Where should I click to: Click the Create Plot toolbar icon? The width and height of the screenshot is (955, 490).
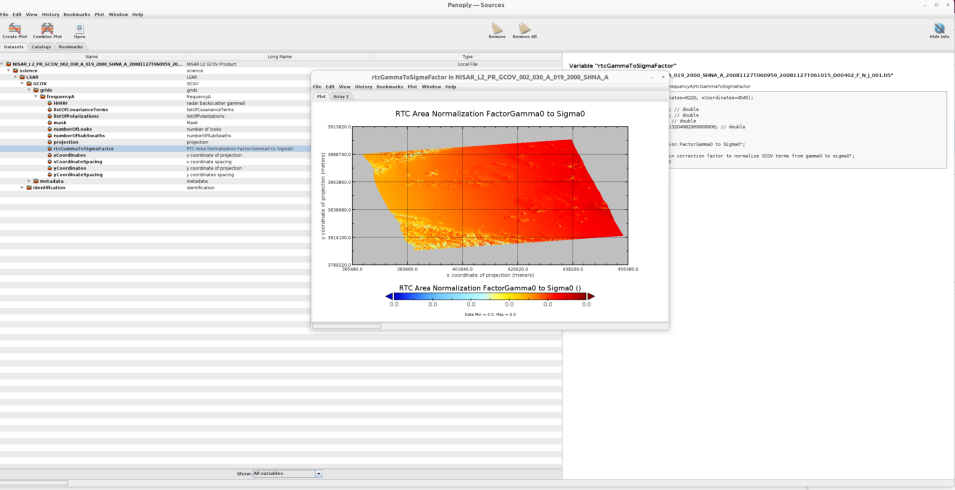click(15, 29)
